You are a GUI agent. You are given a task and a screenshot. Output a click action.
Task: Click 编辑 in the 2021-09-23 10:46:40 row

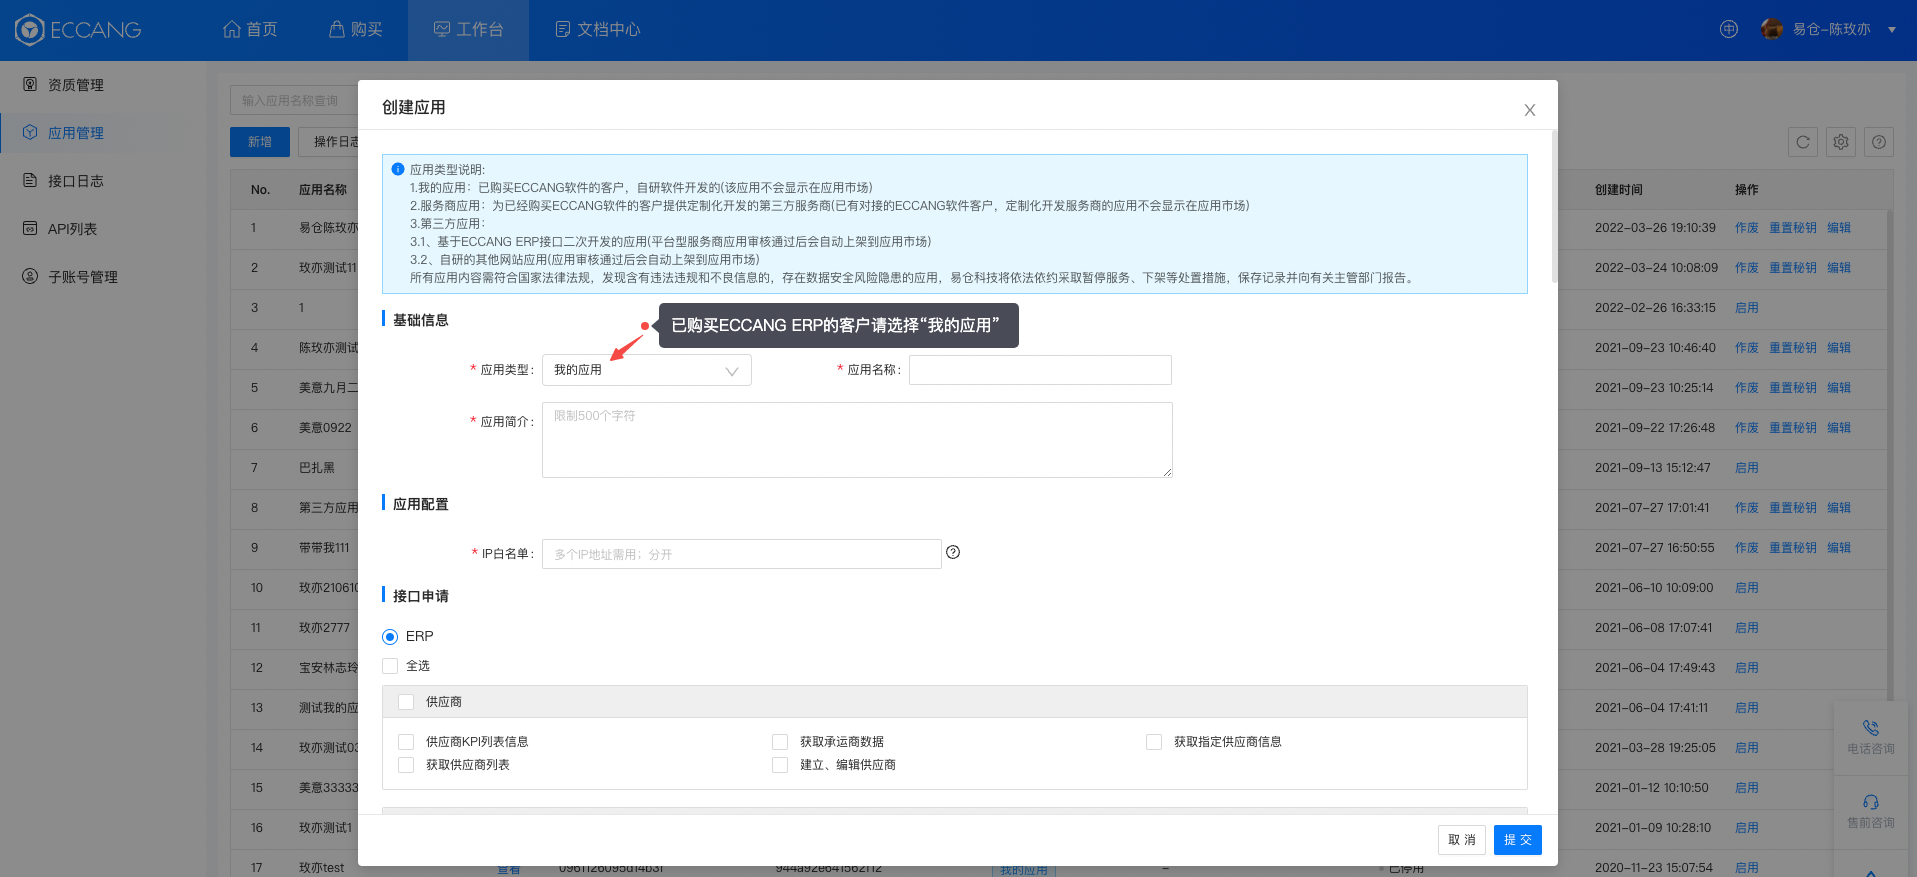(1839, 348)
